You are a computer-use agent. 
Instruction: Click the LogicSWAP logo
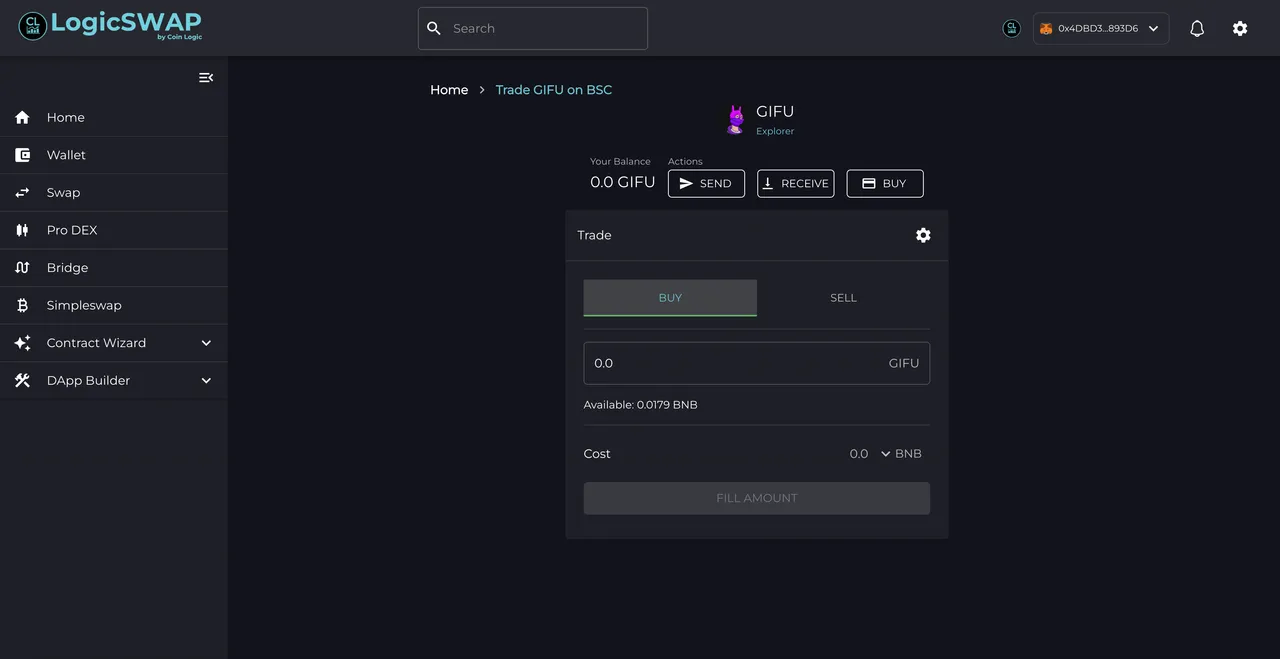[110, 26]
